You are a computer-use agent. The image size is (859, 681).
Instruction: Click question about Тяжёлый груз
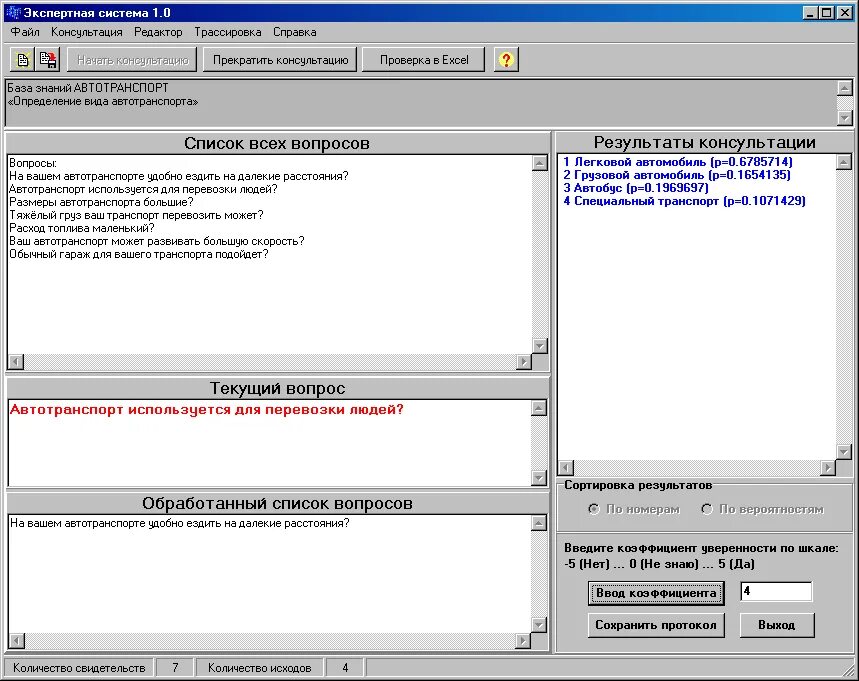(x=136, y=215)
